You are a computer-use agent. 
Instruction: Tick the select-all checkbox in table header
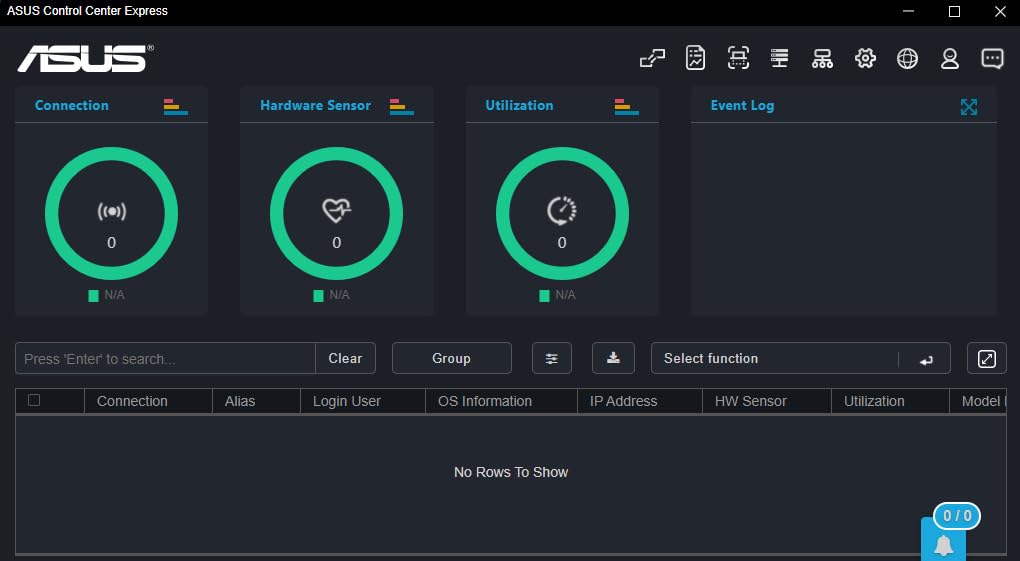pyautogui.click(x=34, y=400)
